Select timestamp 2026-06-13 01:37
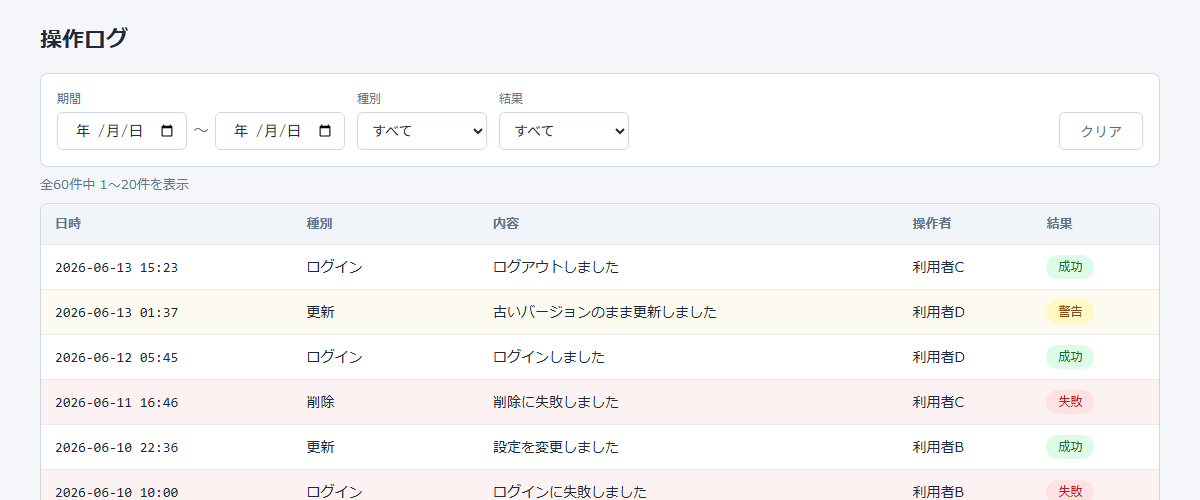Viewport: 1200px width, 500px height. point(117,312)
